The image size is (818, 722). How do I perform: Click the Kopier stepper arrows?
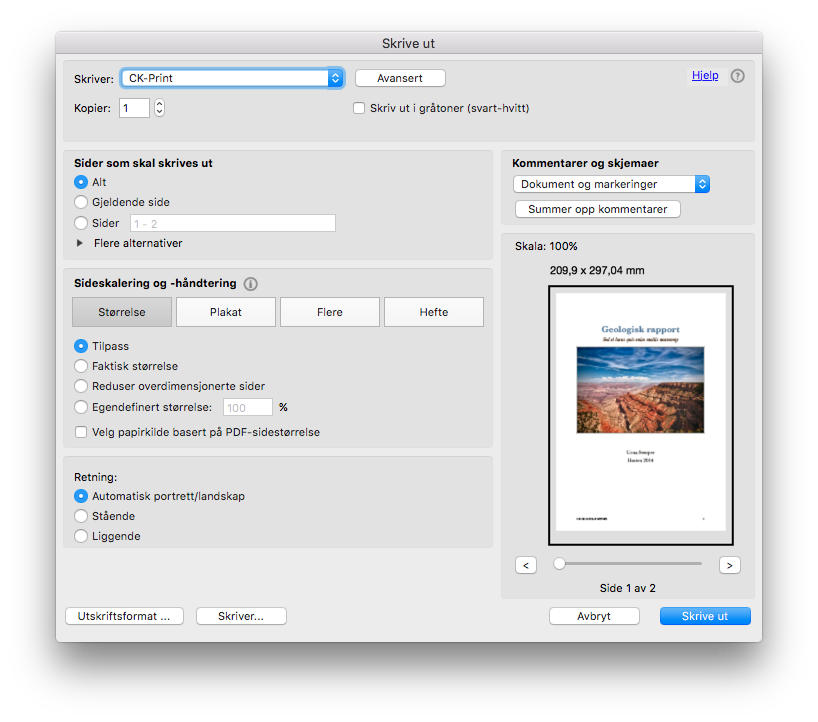click(160, 108)
